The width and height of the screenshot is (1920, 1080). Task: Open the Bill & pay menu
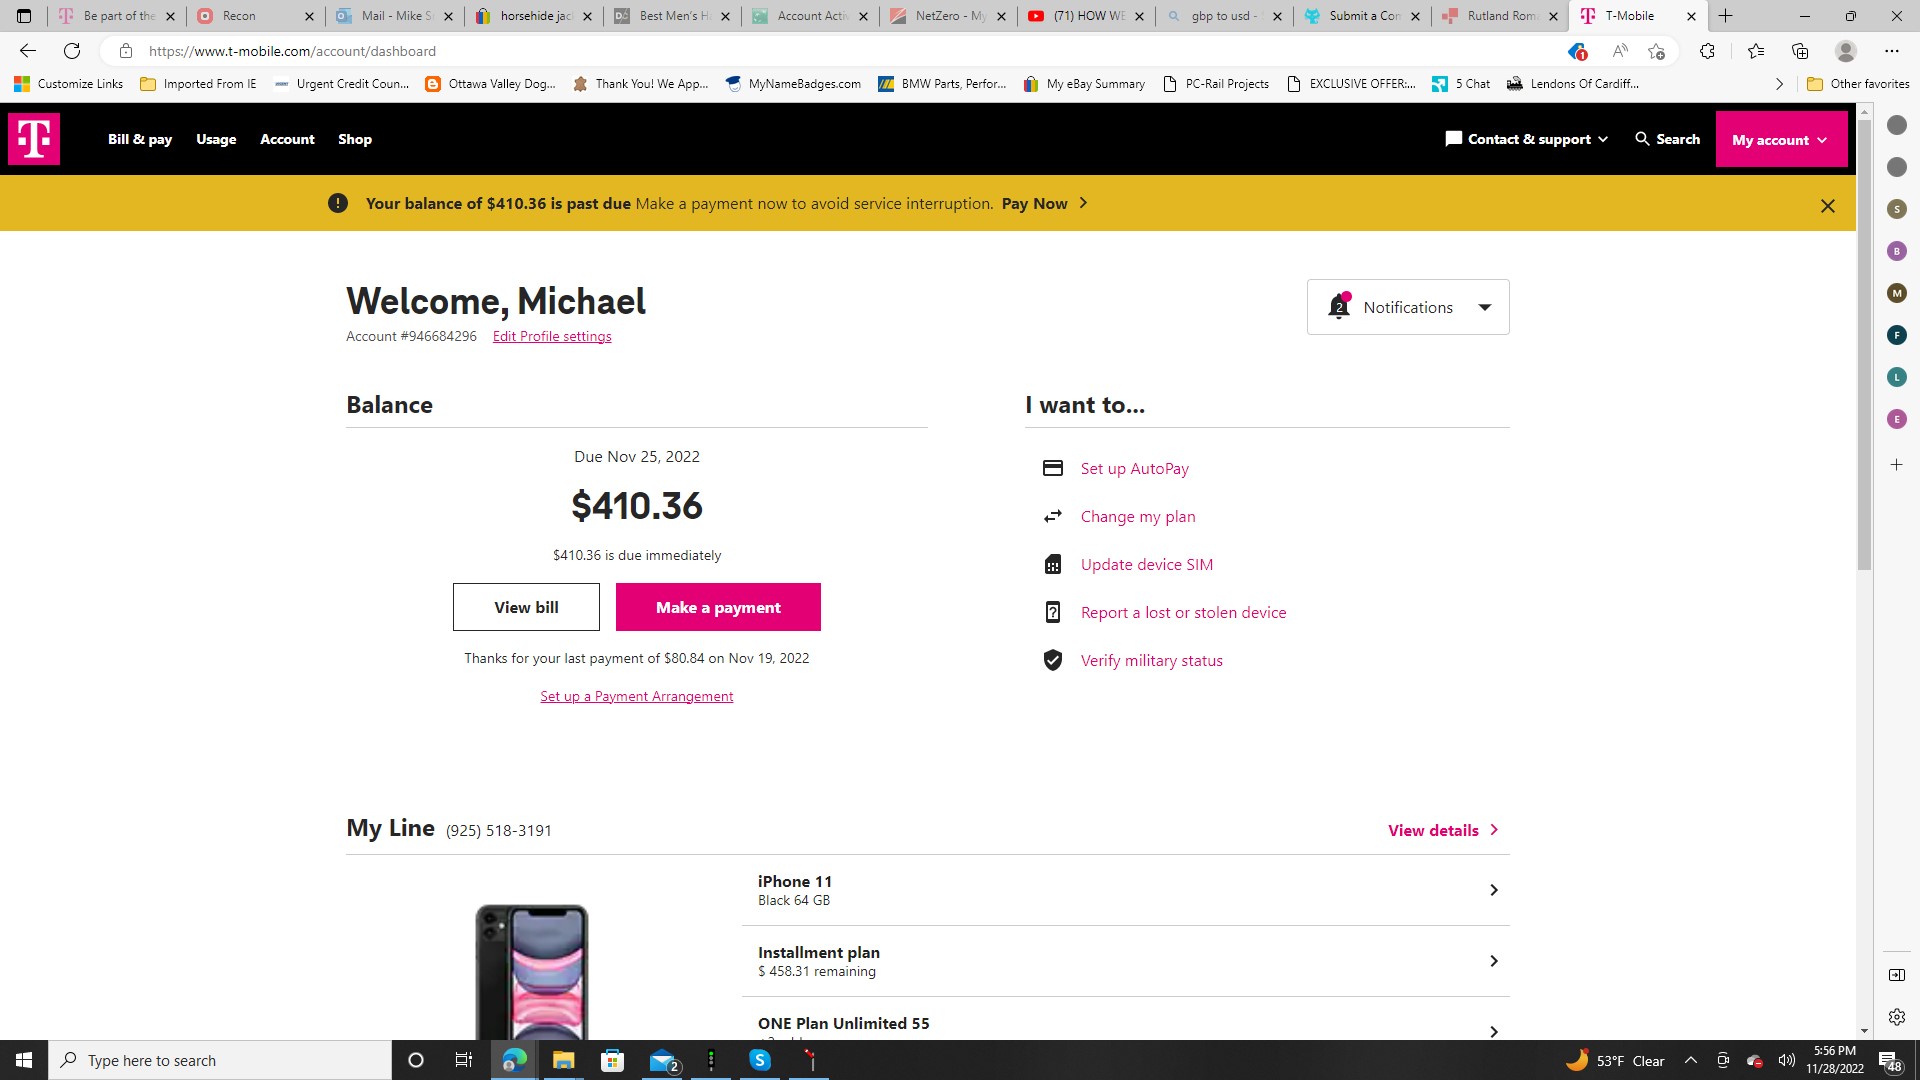click(x=140, y=139)
